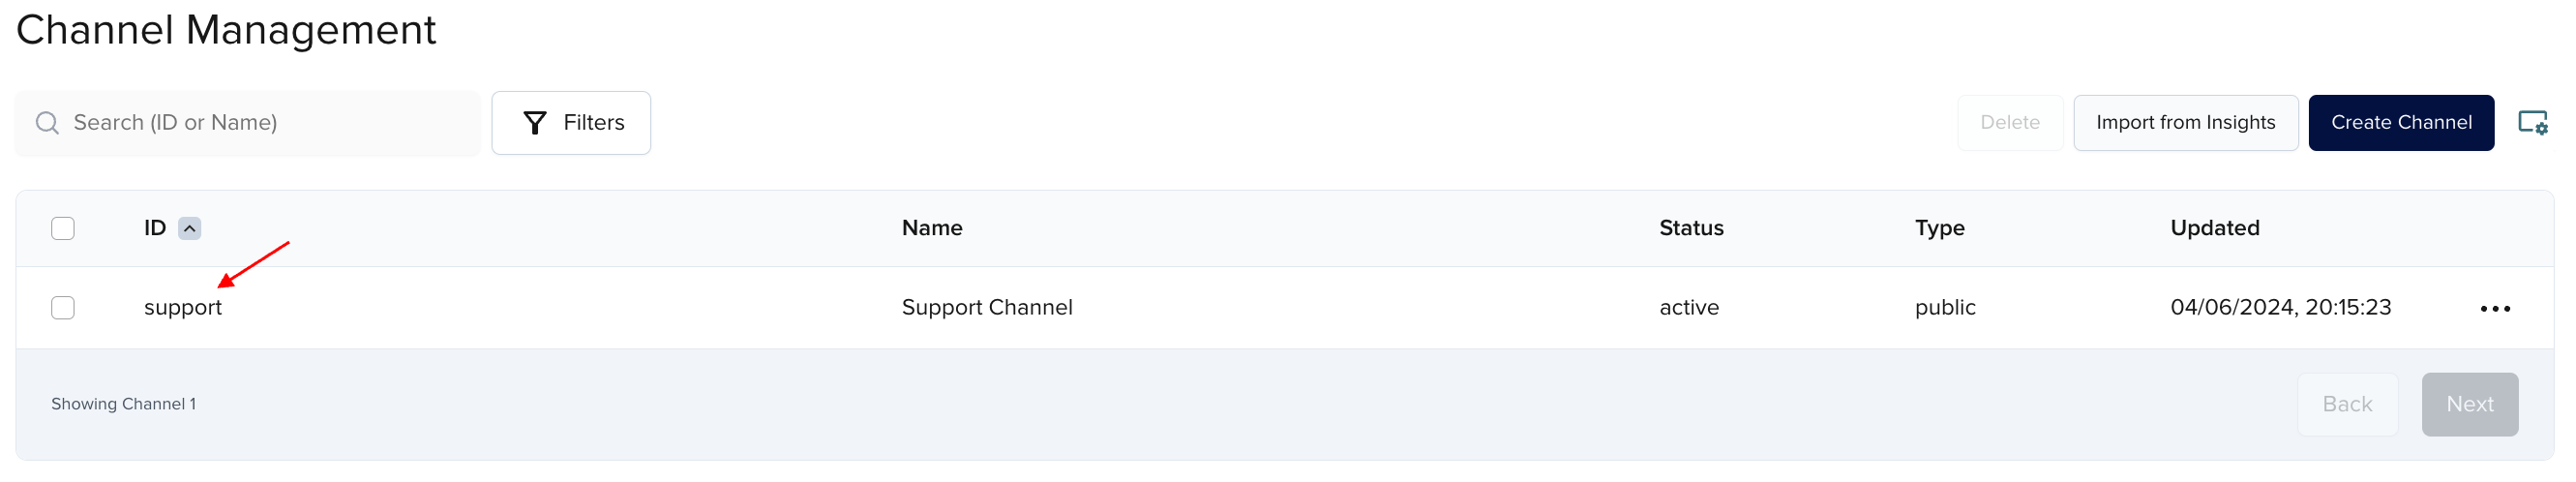The image size is (2576, 482).
Task: Check the support channel row checkbox
Action: (x=63, y=308)
